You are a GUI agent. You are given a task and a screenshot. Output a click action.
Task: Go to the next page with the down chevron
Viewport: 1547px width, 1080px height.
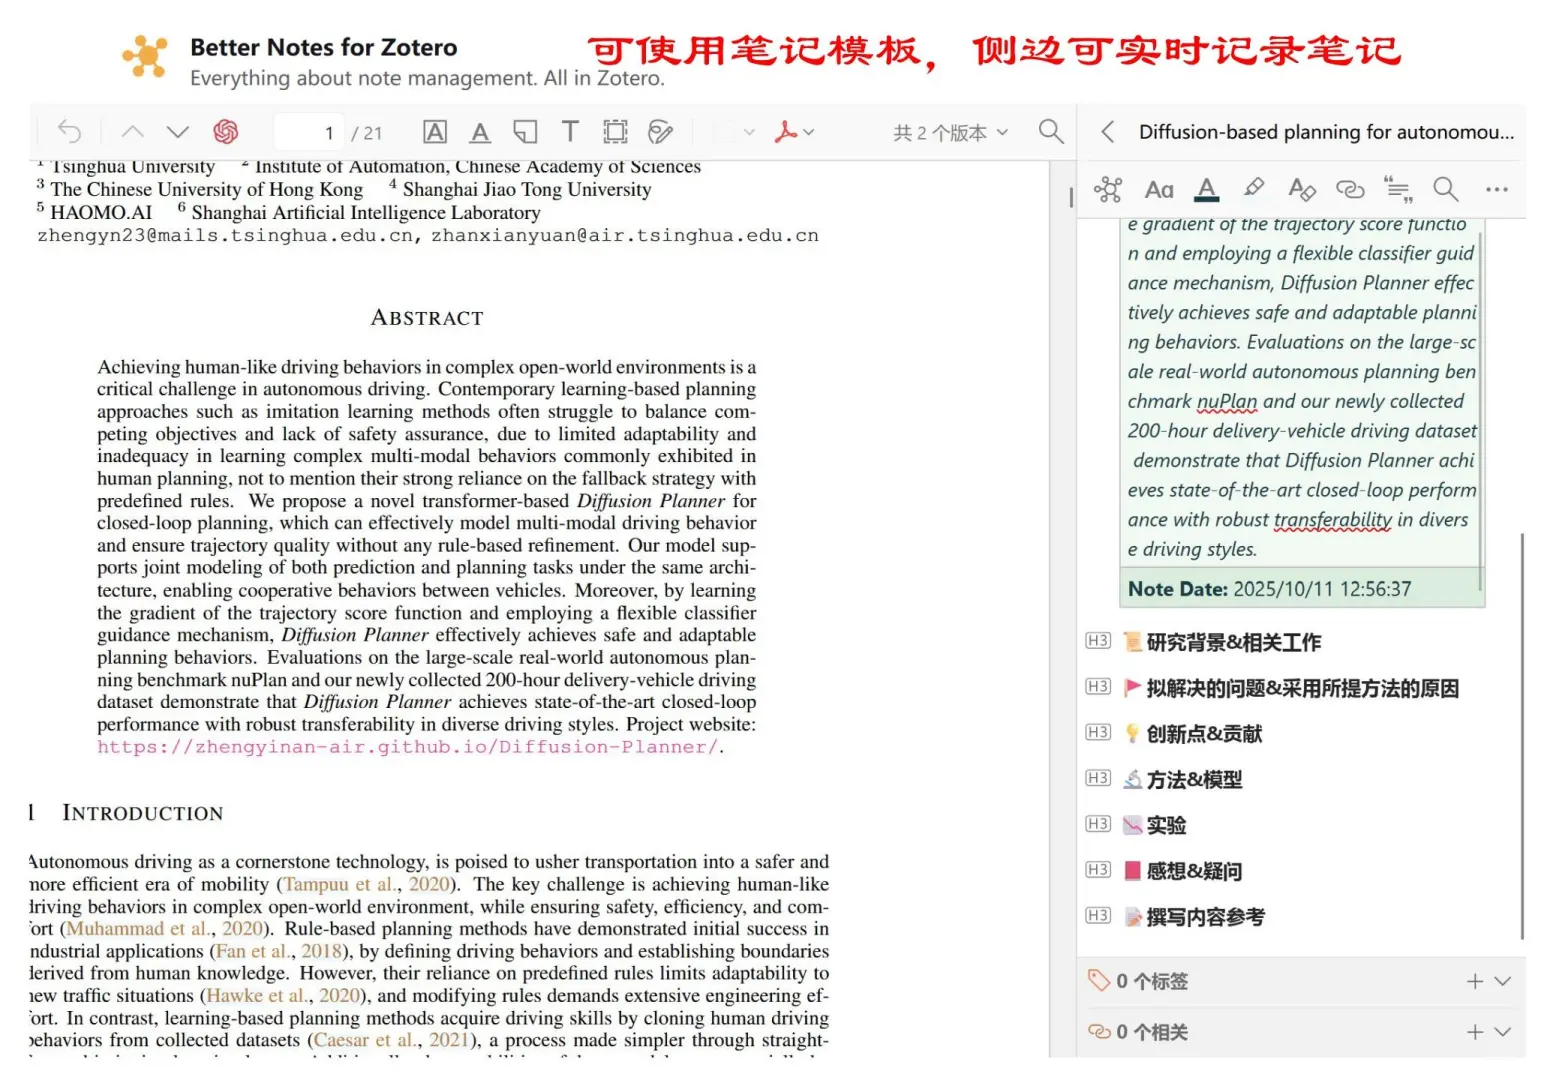pos(178,132)
